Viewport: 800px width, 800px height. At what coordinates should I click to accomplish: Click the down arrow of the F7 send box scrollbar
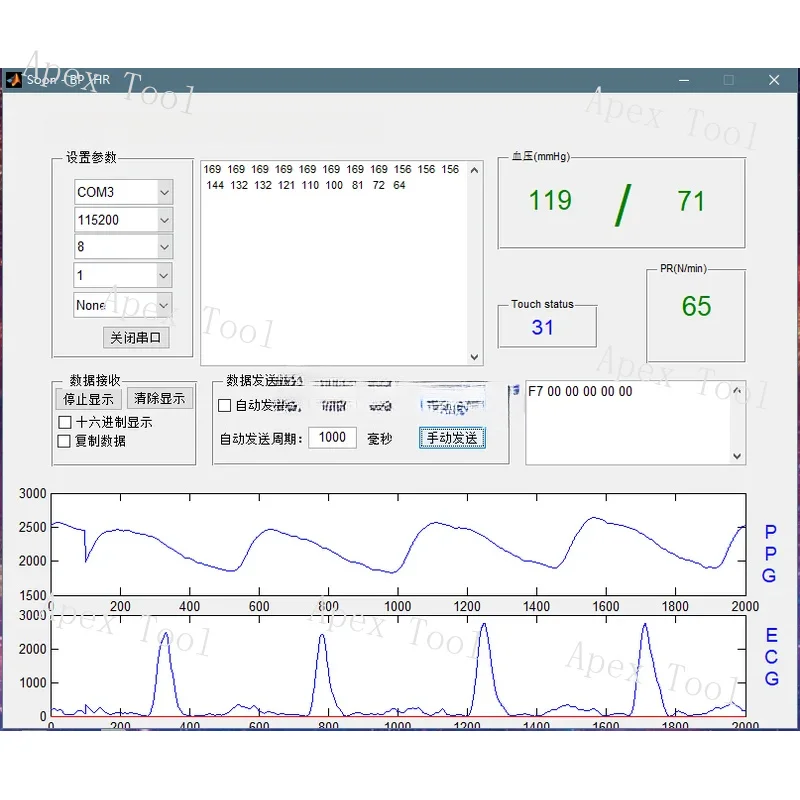point(738,456)
